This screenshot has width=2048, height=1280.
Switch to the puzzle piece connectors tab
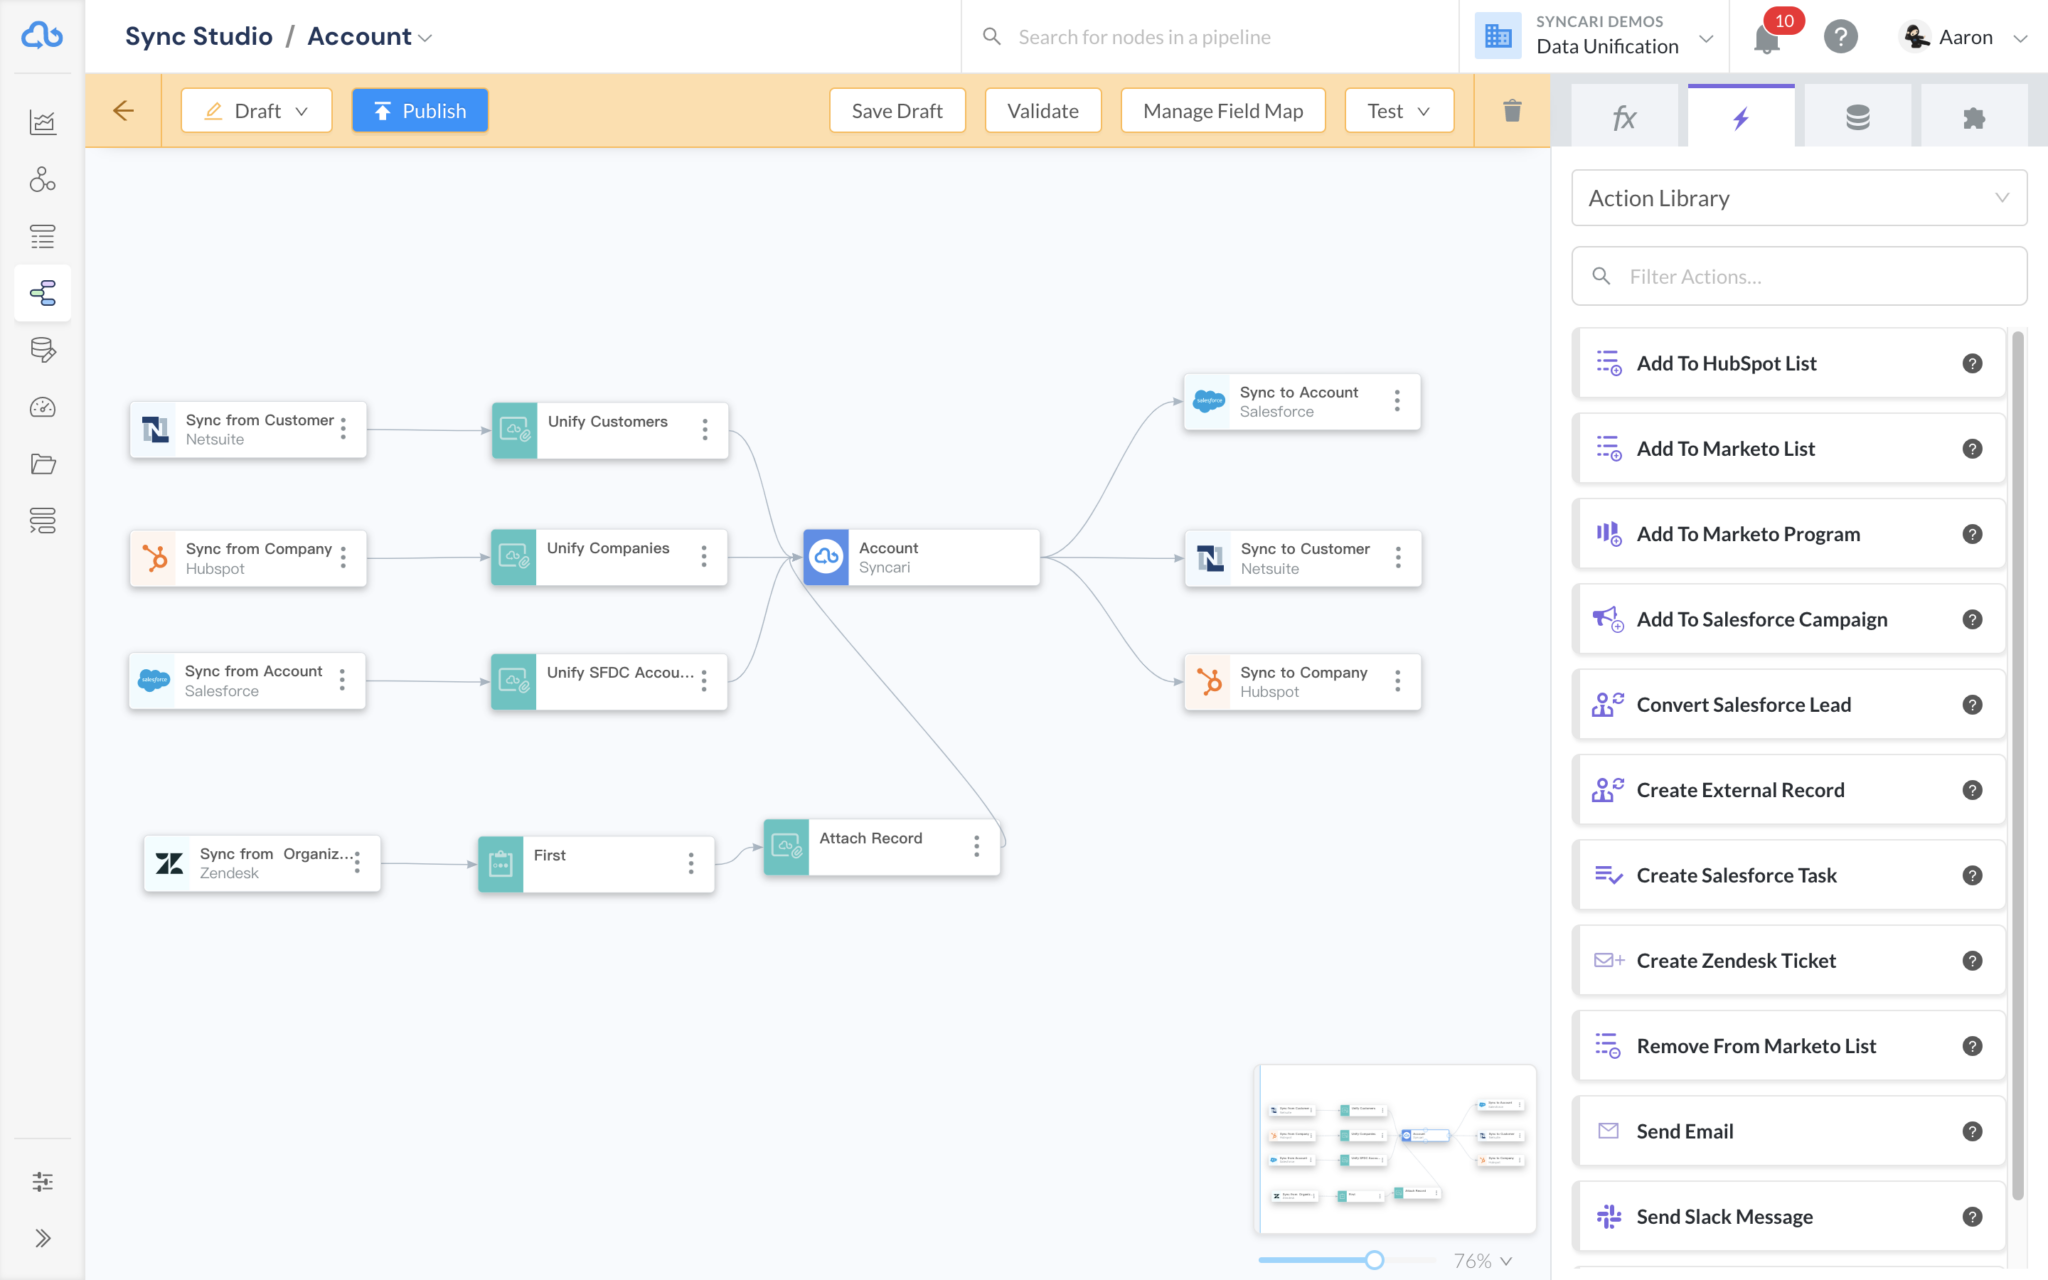tap(1974, 118)
